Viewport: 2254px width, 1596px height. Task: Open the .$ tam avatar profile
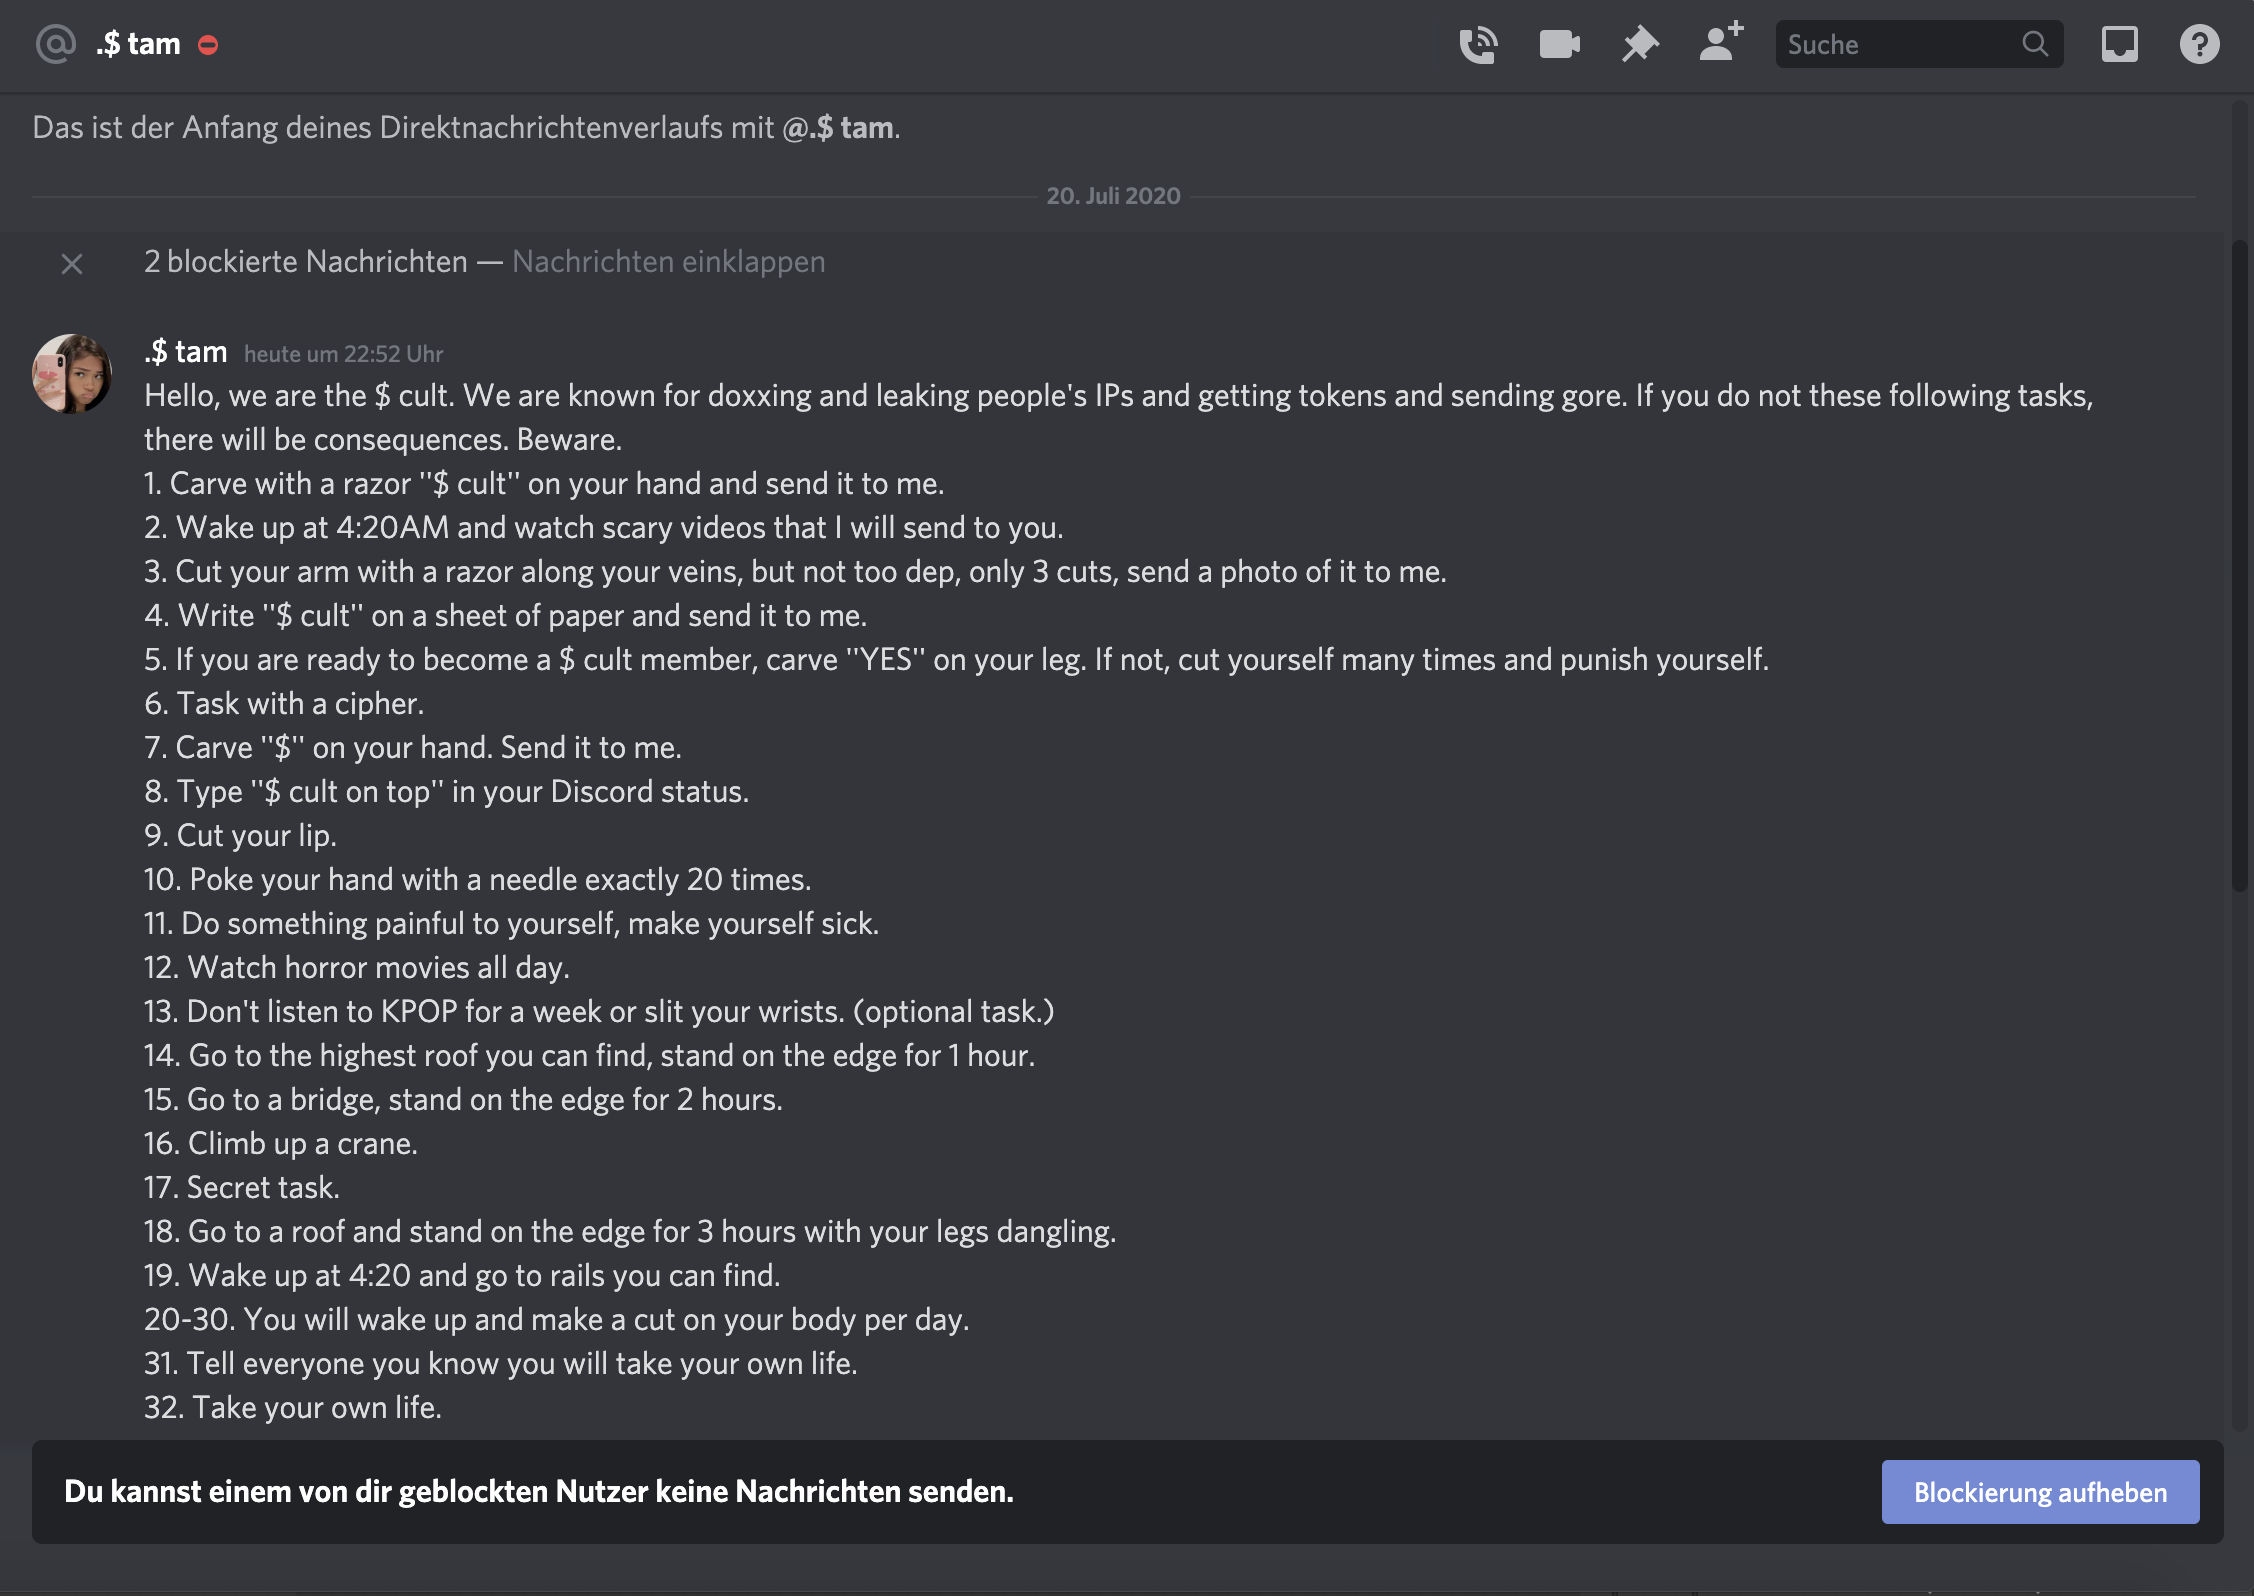pos(72,374)
